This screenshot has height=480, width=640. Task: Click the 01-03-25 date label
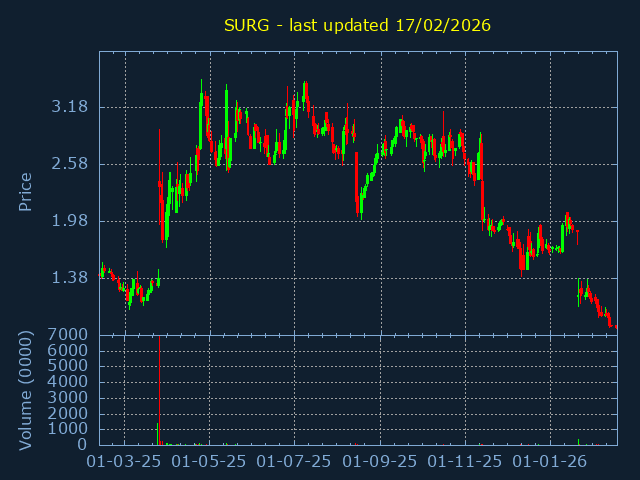125,462
